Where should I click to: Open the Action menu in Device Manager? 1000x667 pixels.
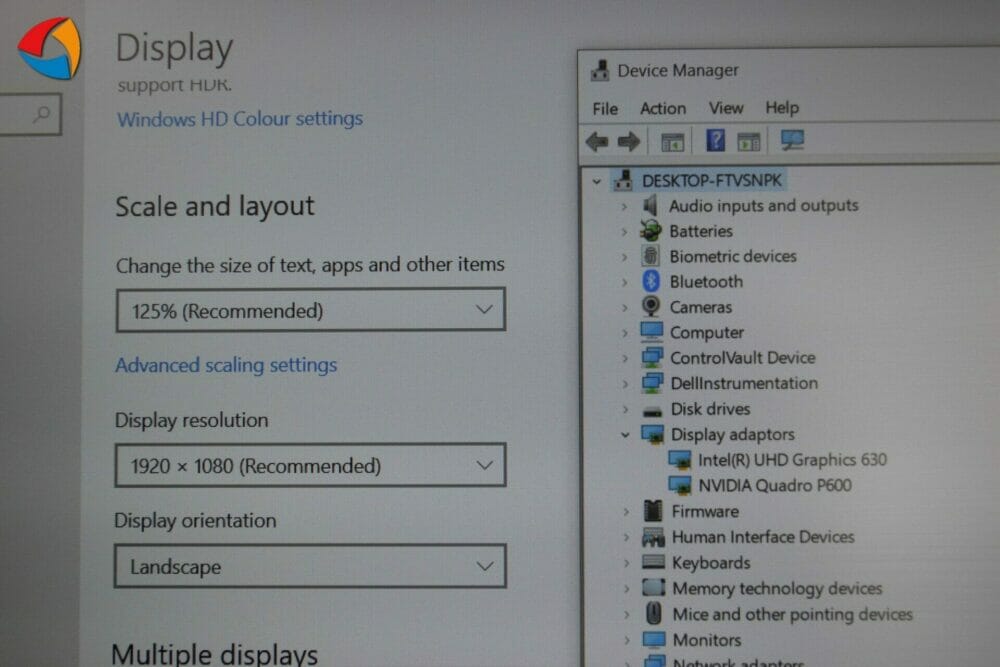tap(663, 108)
